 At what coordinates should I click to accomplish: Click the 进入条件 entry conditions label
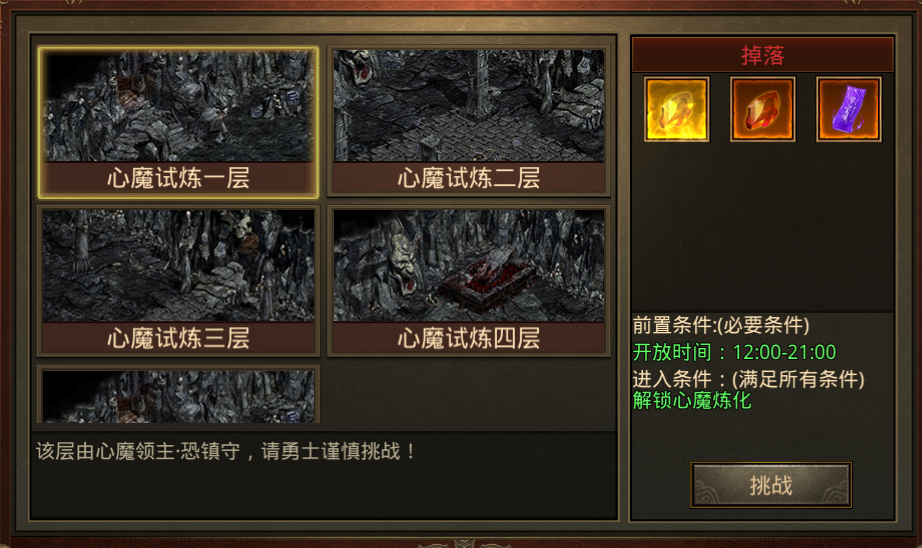pos(749,379)
